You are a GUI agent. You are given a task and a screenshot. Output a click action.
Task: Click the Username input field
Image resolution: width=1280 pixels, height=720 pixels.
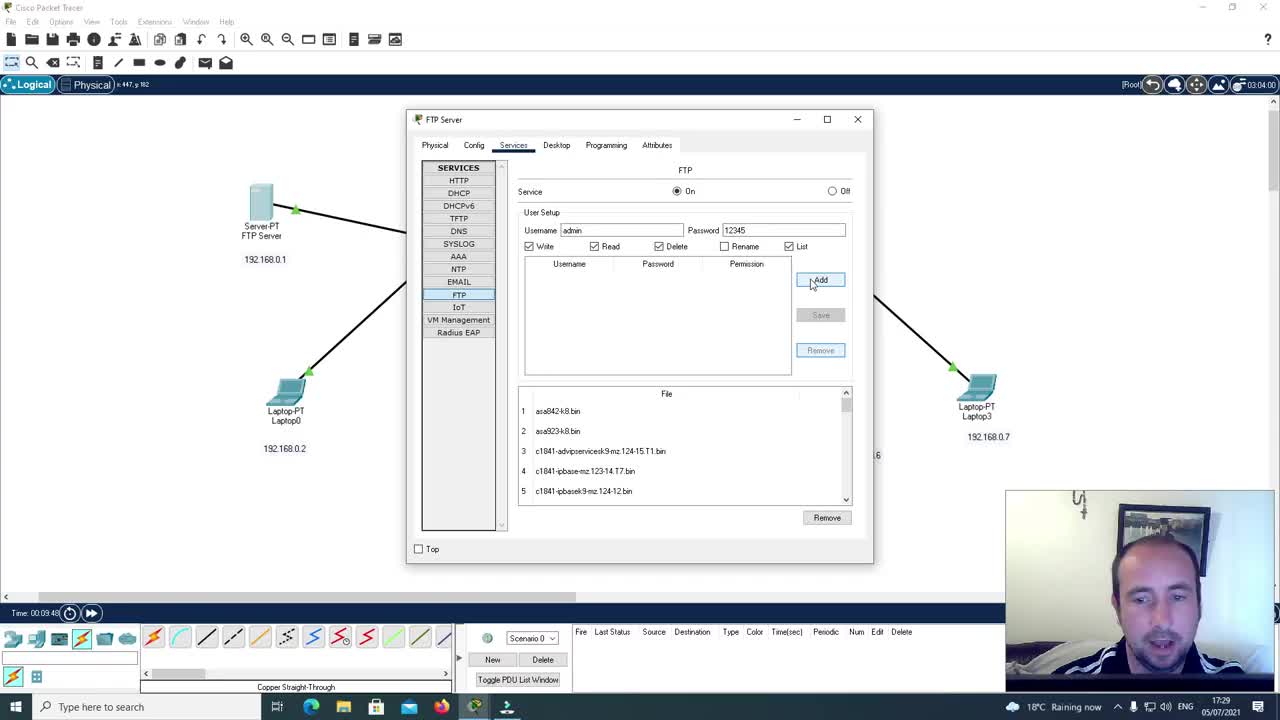[621, 230]
